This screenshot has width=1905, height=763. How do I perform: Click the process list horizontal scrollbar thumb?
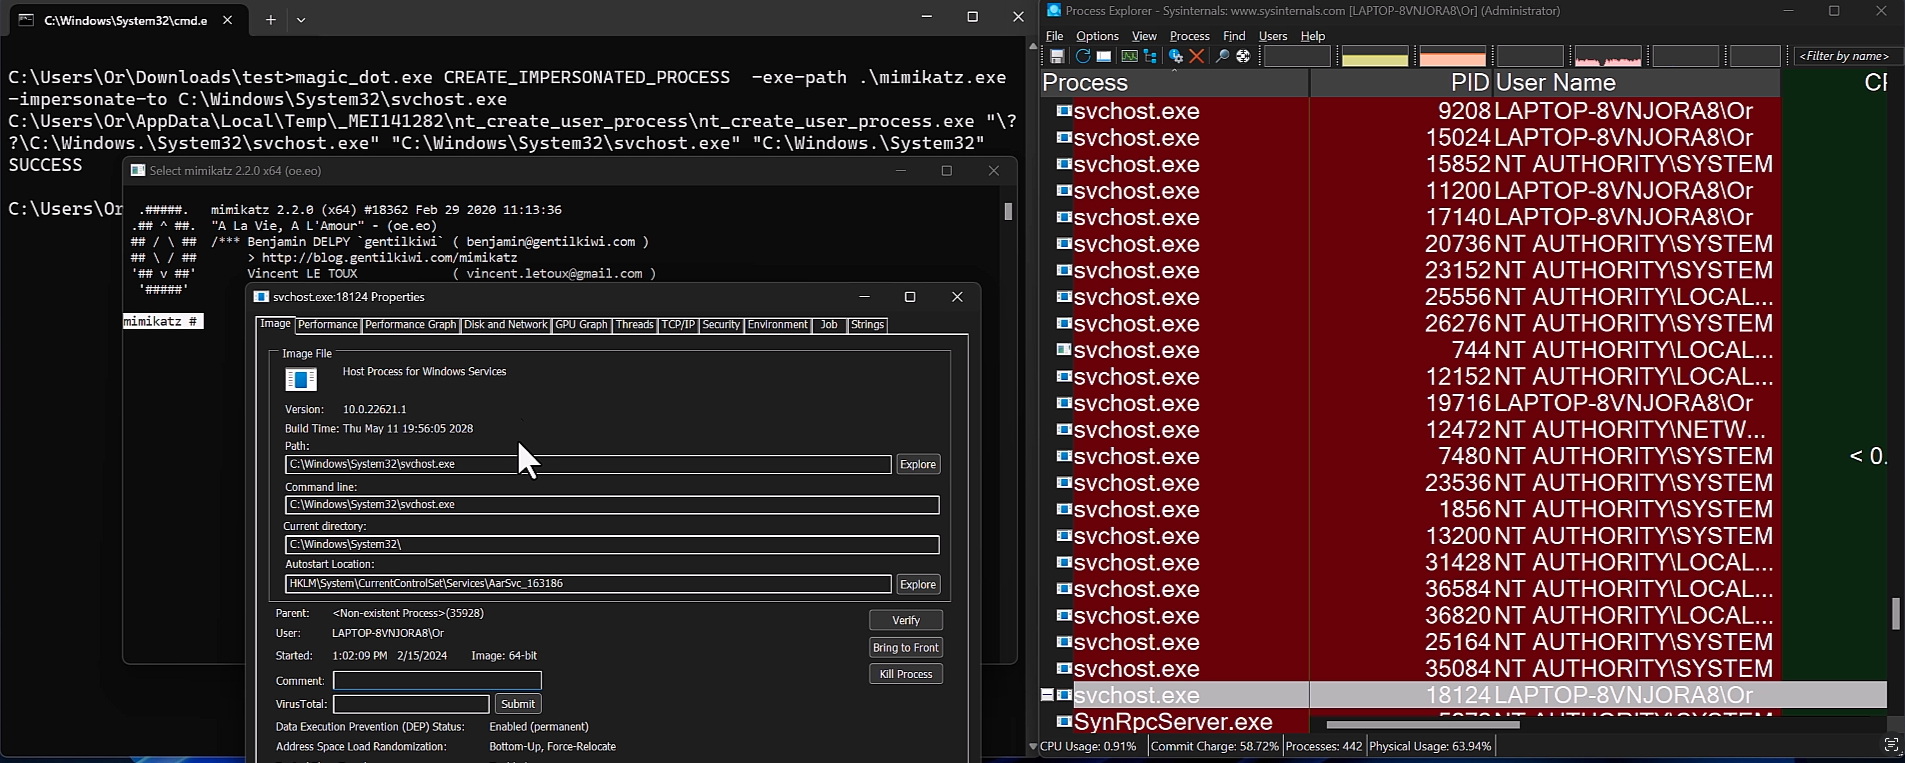1423,724
